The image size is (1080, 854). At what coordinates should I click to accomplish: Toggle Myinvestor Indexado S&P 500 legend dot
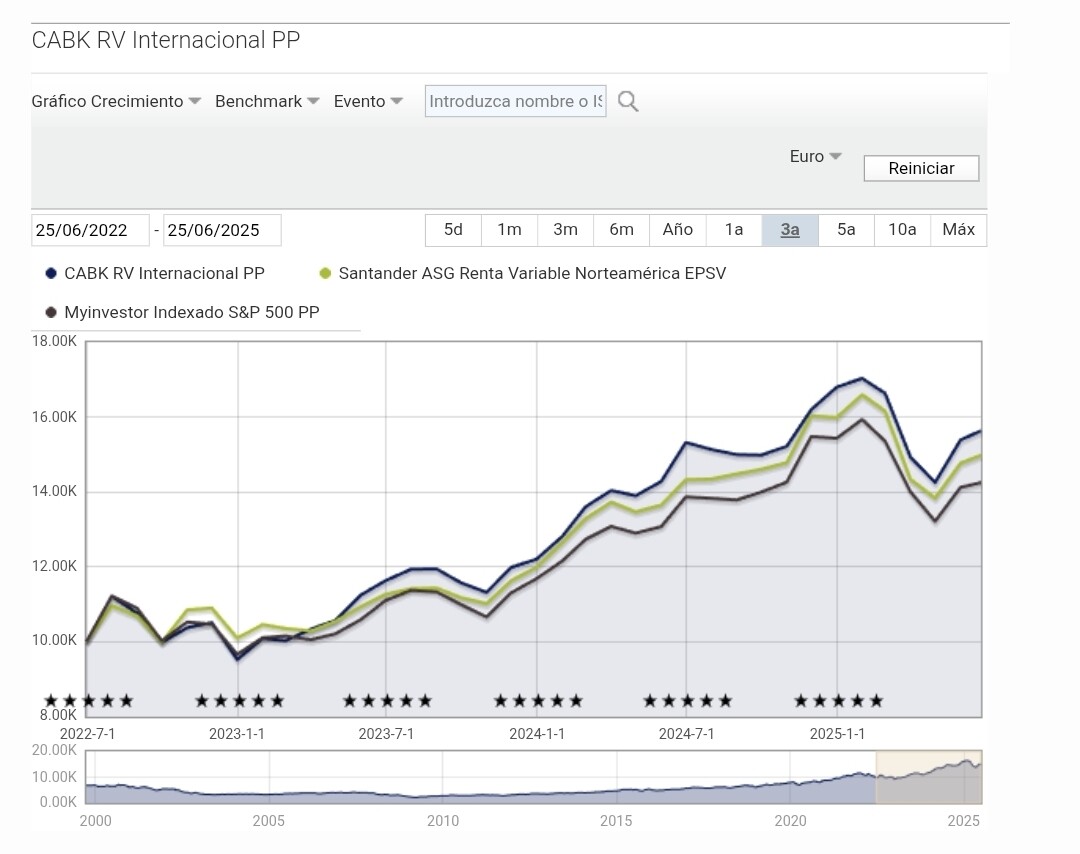(x=50, y=312)
